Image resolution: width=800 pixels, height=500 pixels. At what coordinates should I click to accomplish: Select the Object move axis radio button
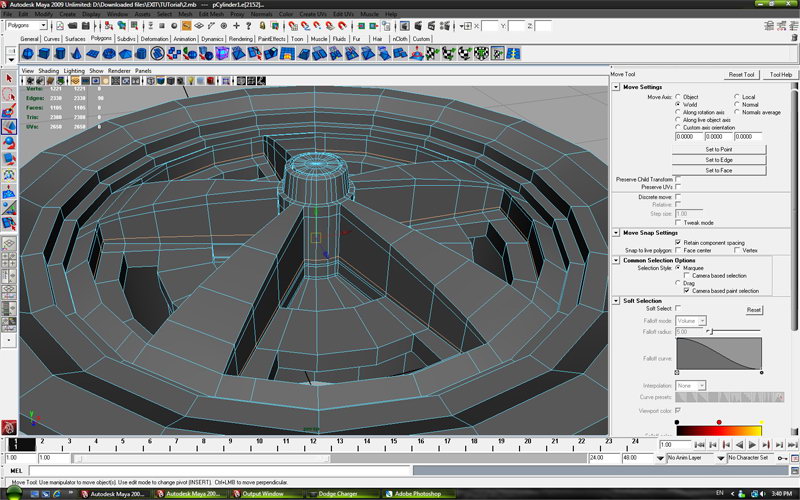[x=678, y=97]
